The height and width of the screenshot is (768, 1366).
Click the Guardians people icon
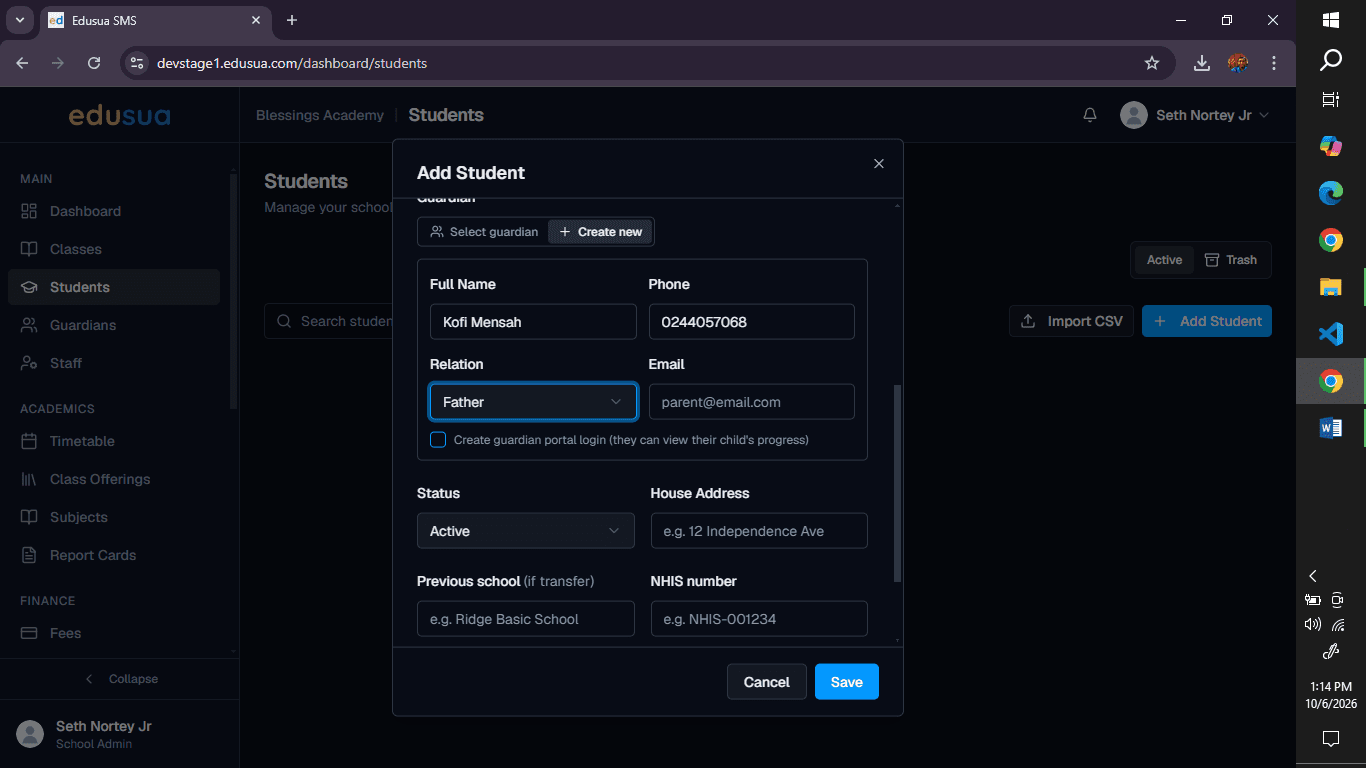pos(29,325)
